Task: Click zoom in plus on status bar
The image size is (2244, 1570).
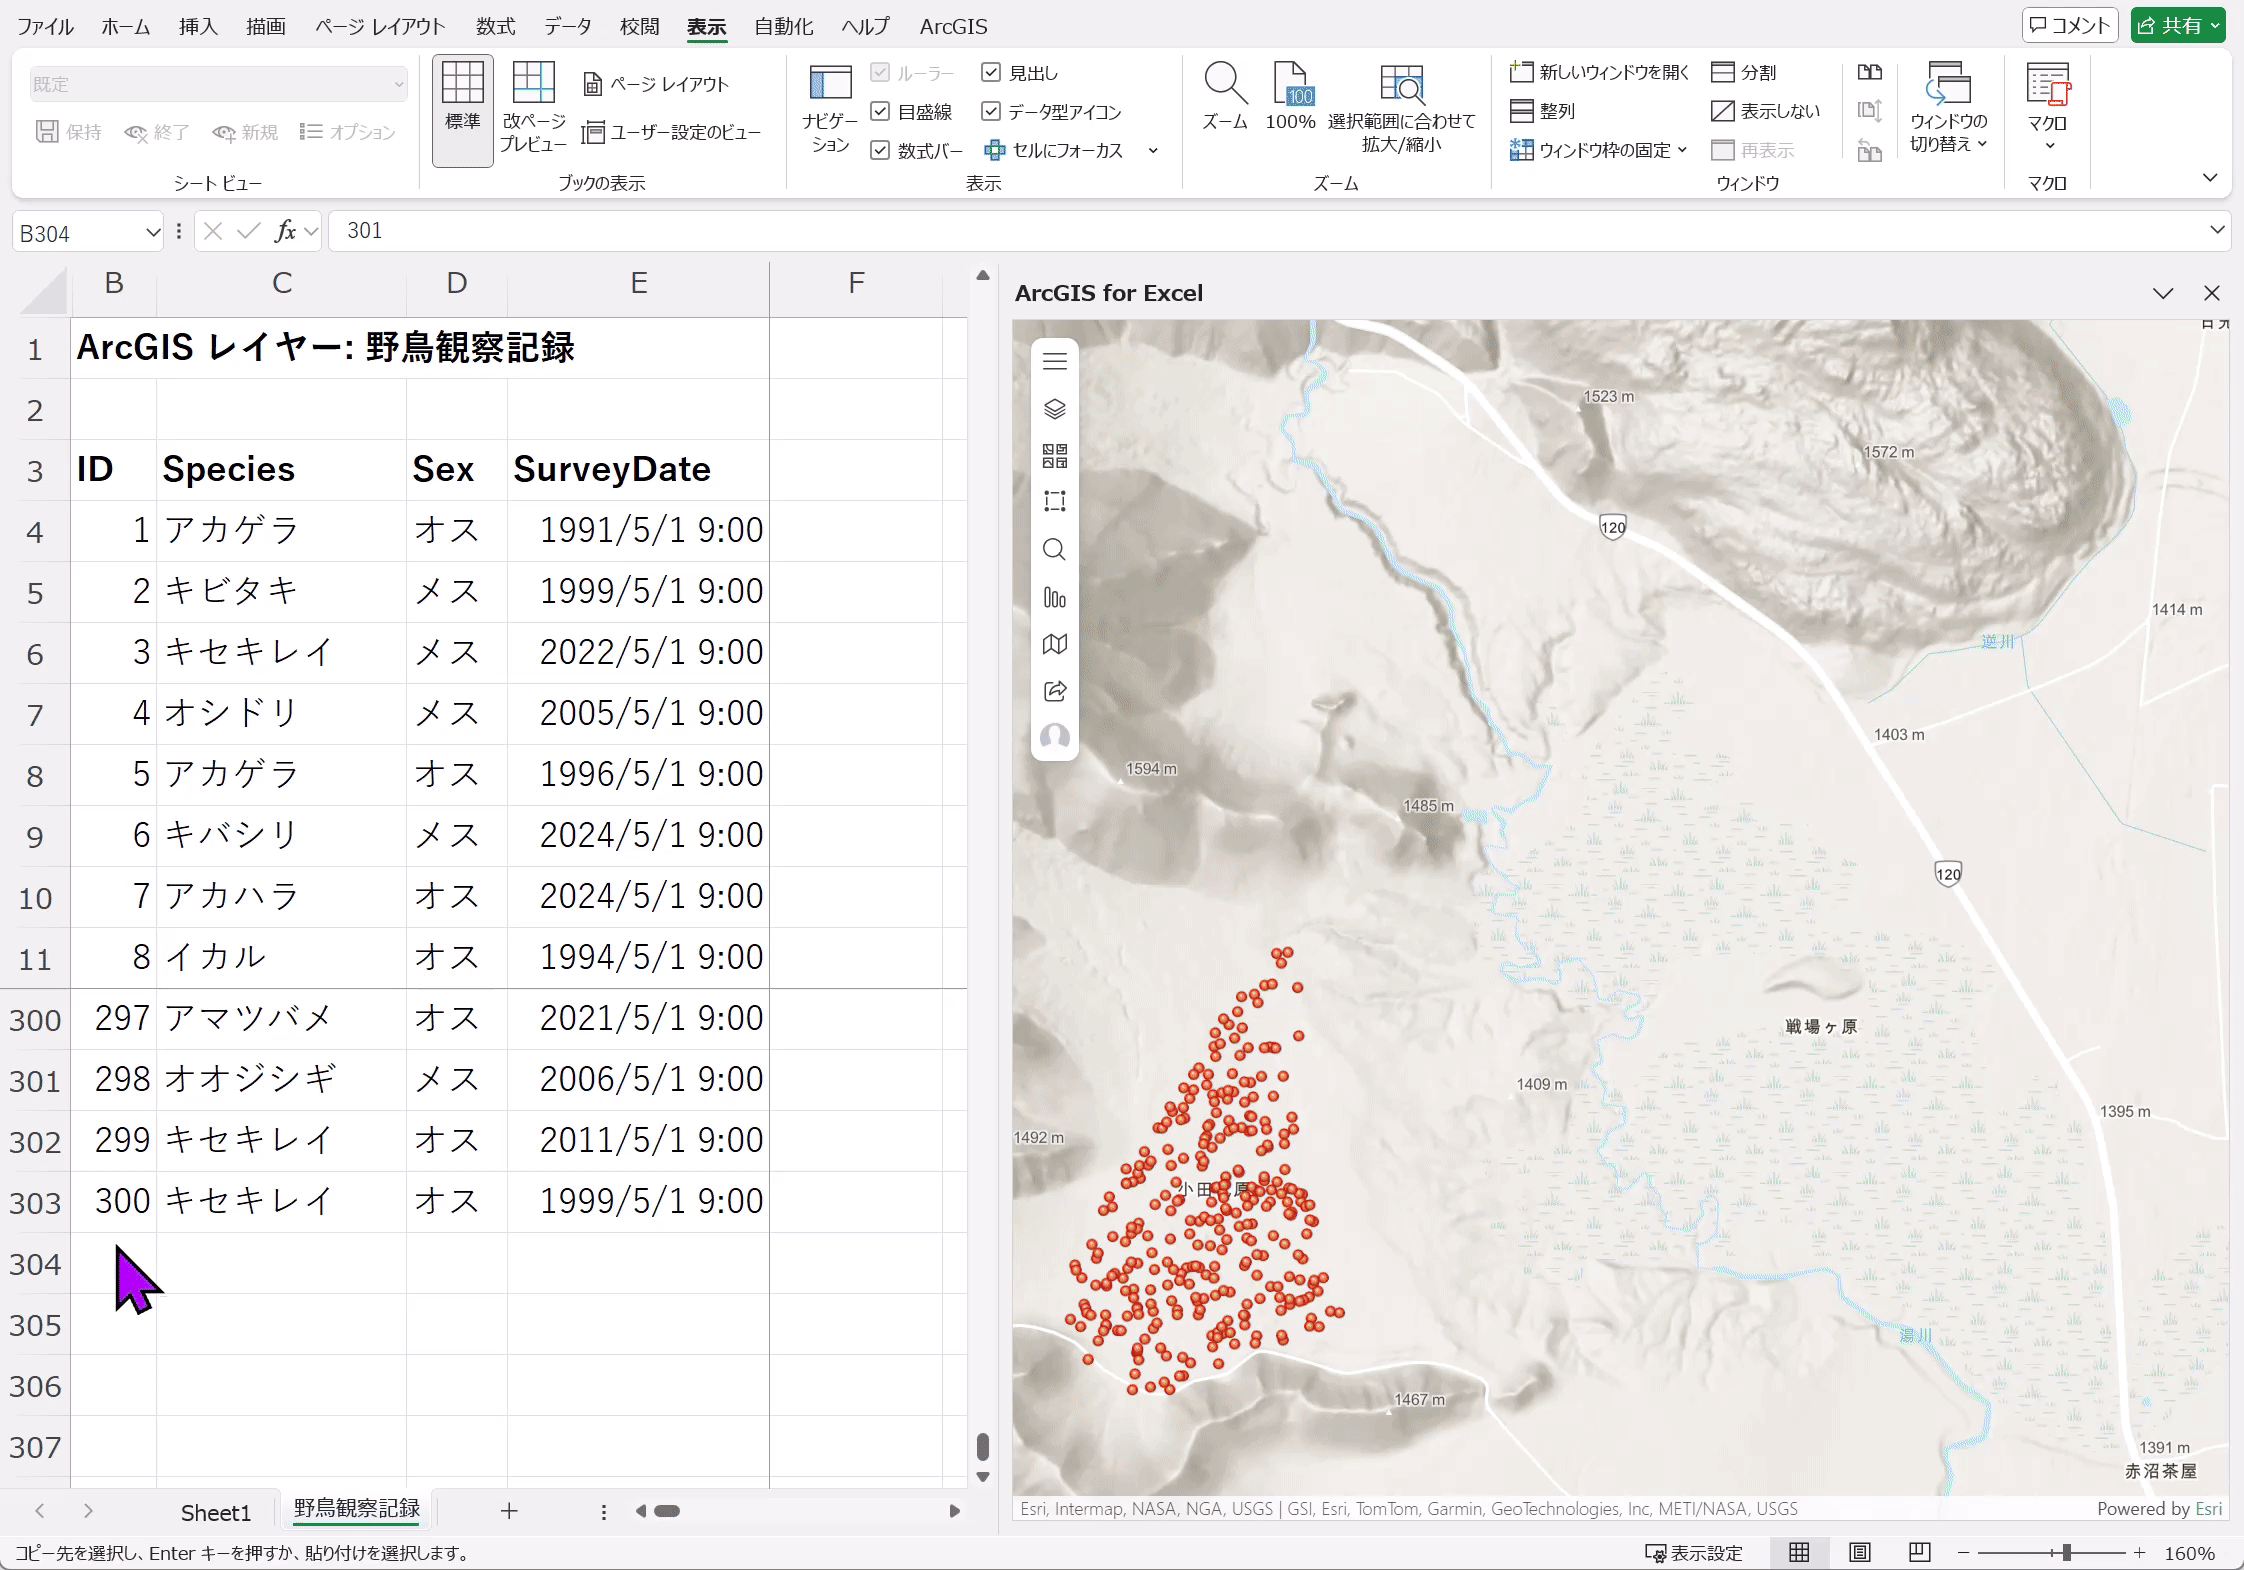Action: [2139, 1552]
